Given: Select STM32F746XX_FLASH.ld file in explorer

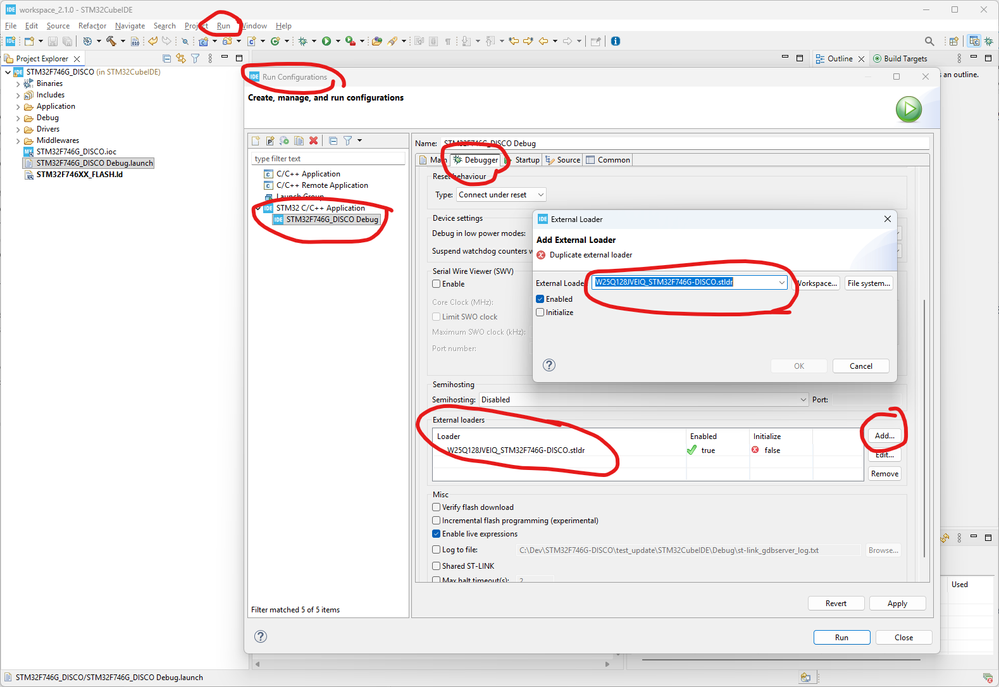Looking at the screenshot, I should 73,175.
